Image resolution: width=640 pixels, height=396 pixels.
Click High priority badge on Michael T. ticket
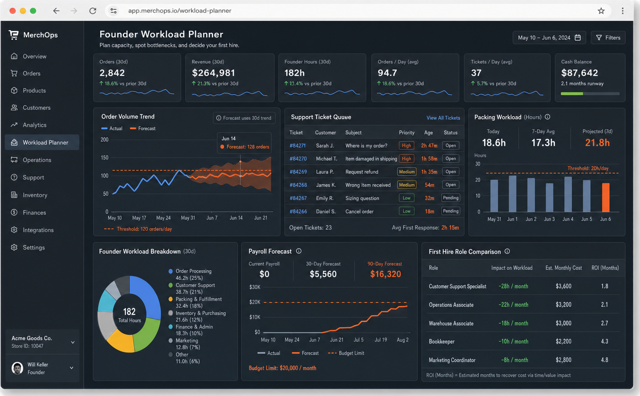(x=406, y=159)
